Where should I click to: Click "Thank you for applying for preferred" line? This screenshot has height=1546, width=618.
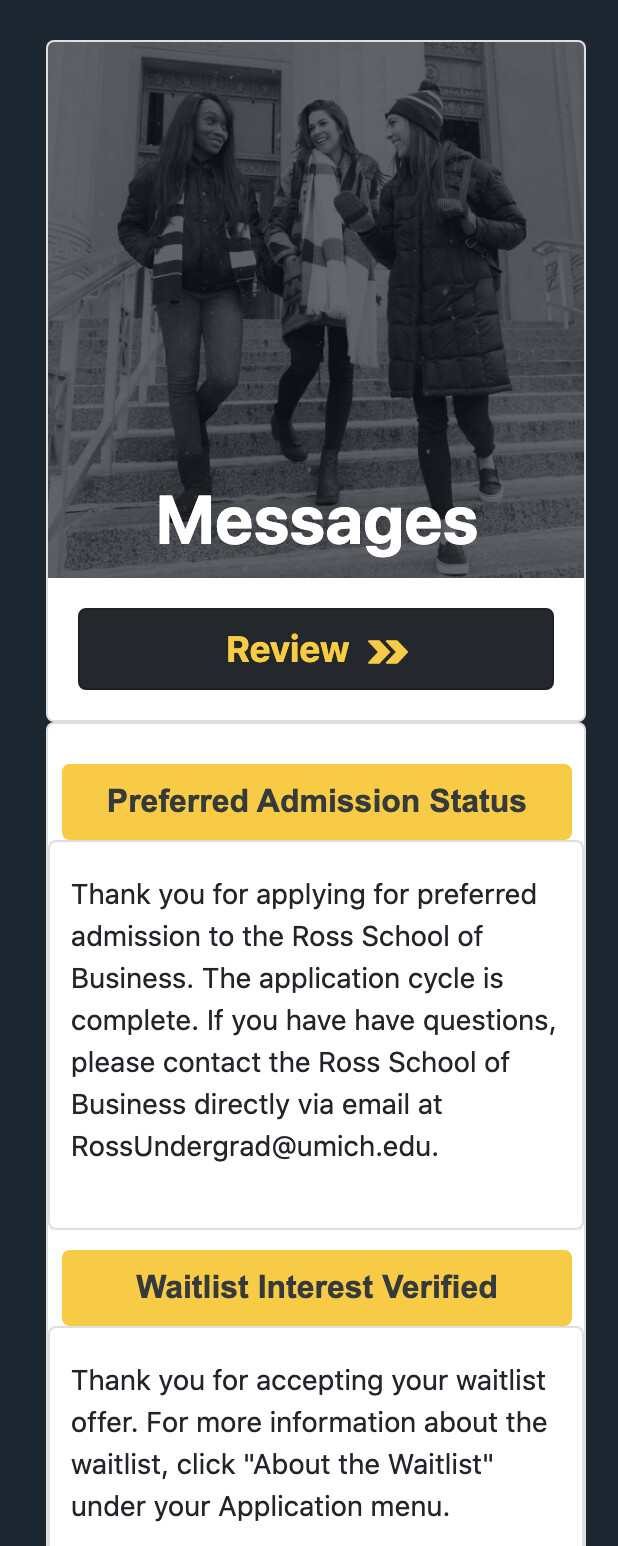[x=304, y=894]
